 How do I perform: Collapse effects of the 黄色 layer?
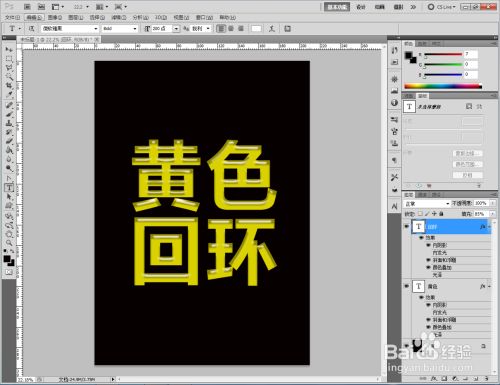tap(489, 286)
